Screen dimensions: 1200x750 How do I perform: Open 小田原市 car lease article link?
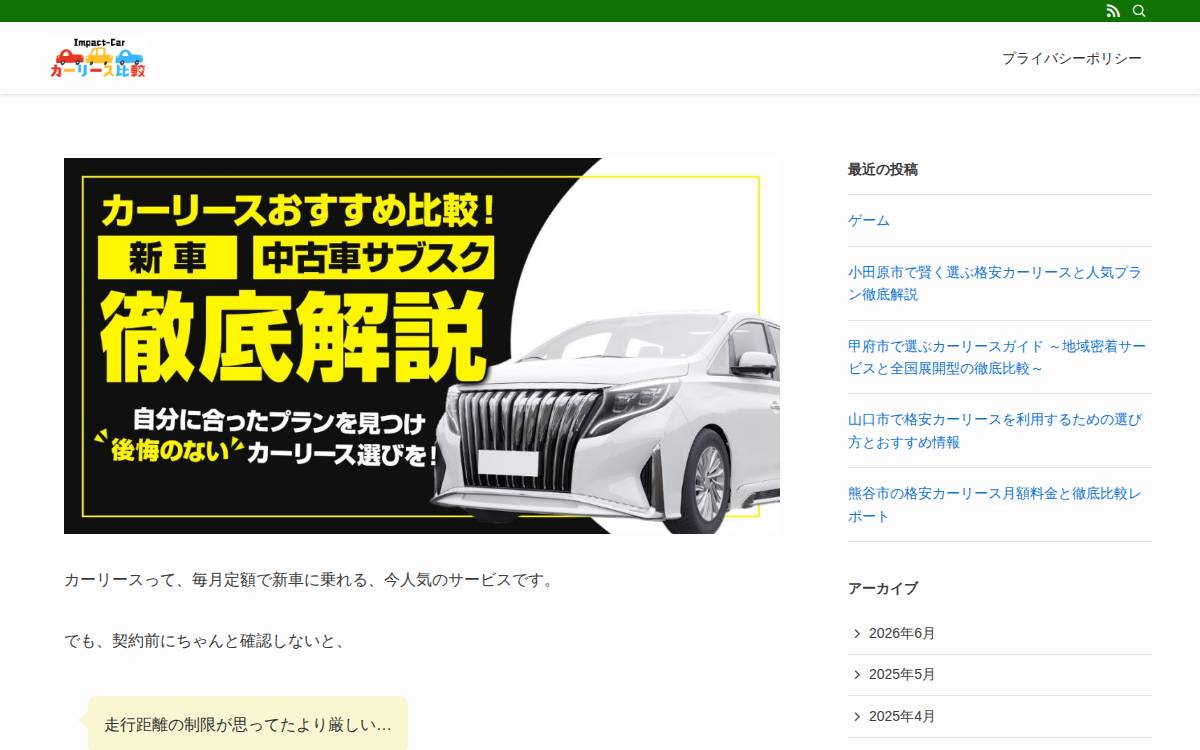tap(995, 283)
